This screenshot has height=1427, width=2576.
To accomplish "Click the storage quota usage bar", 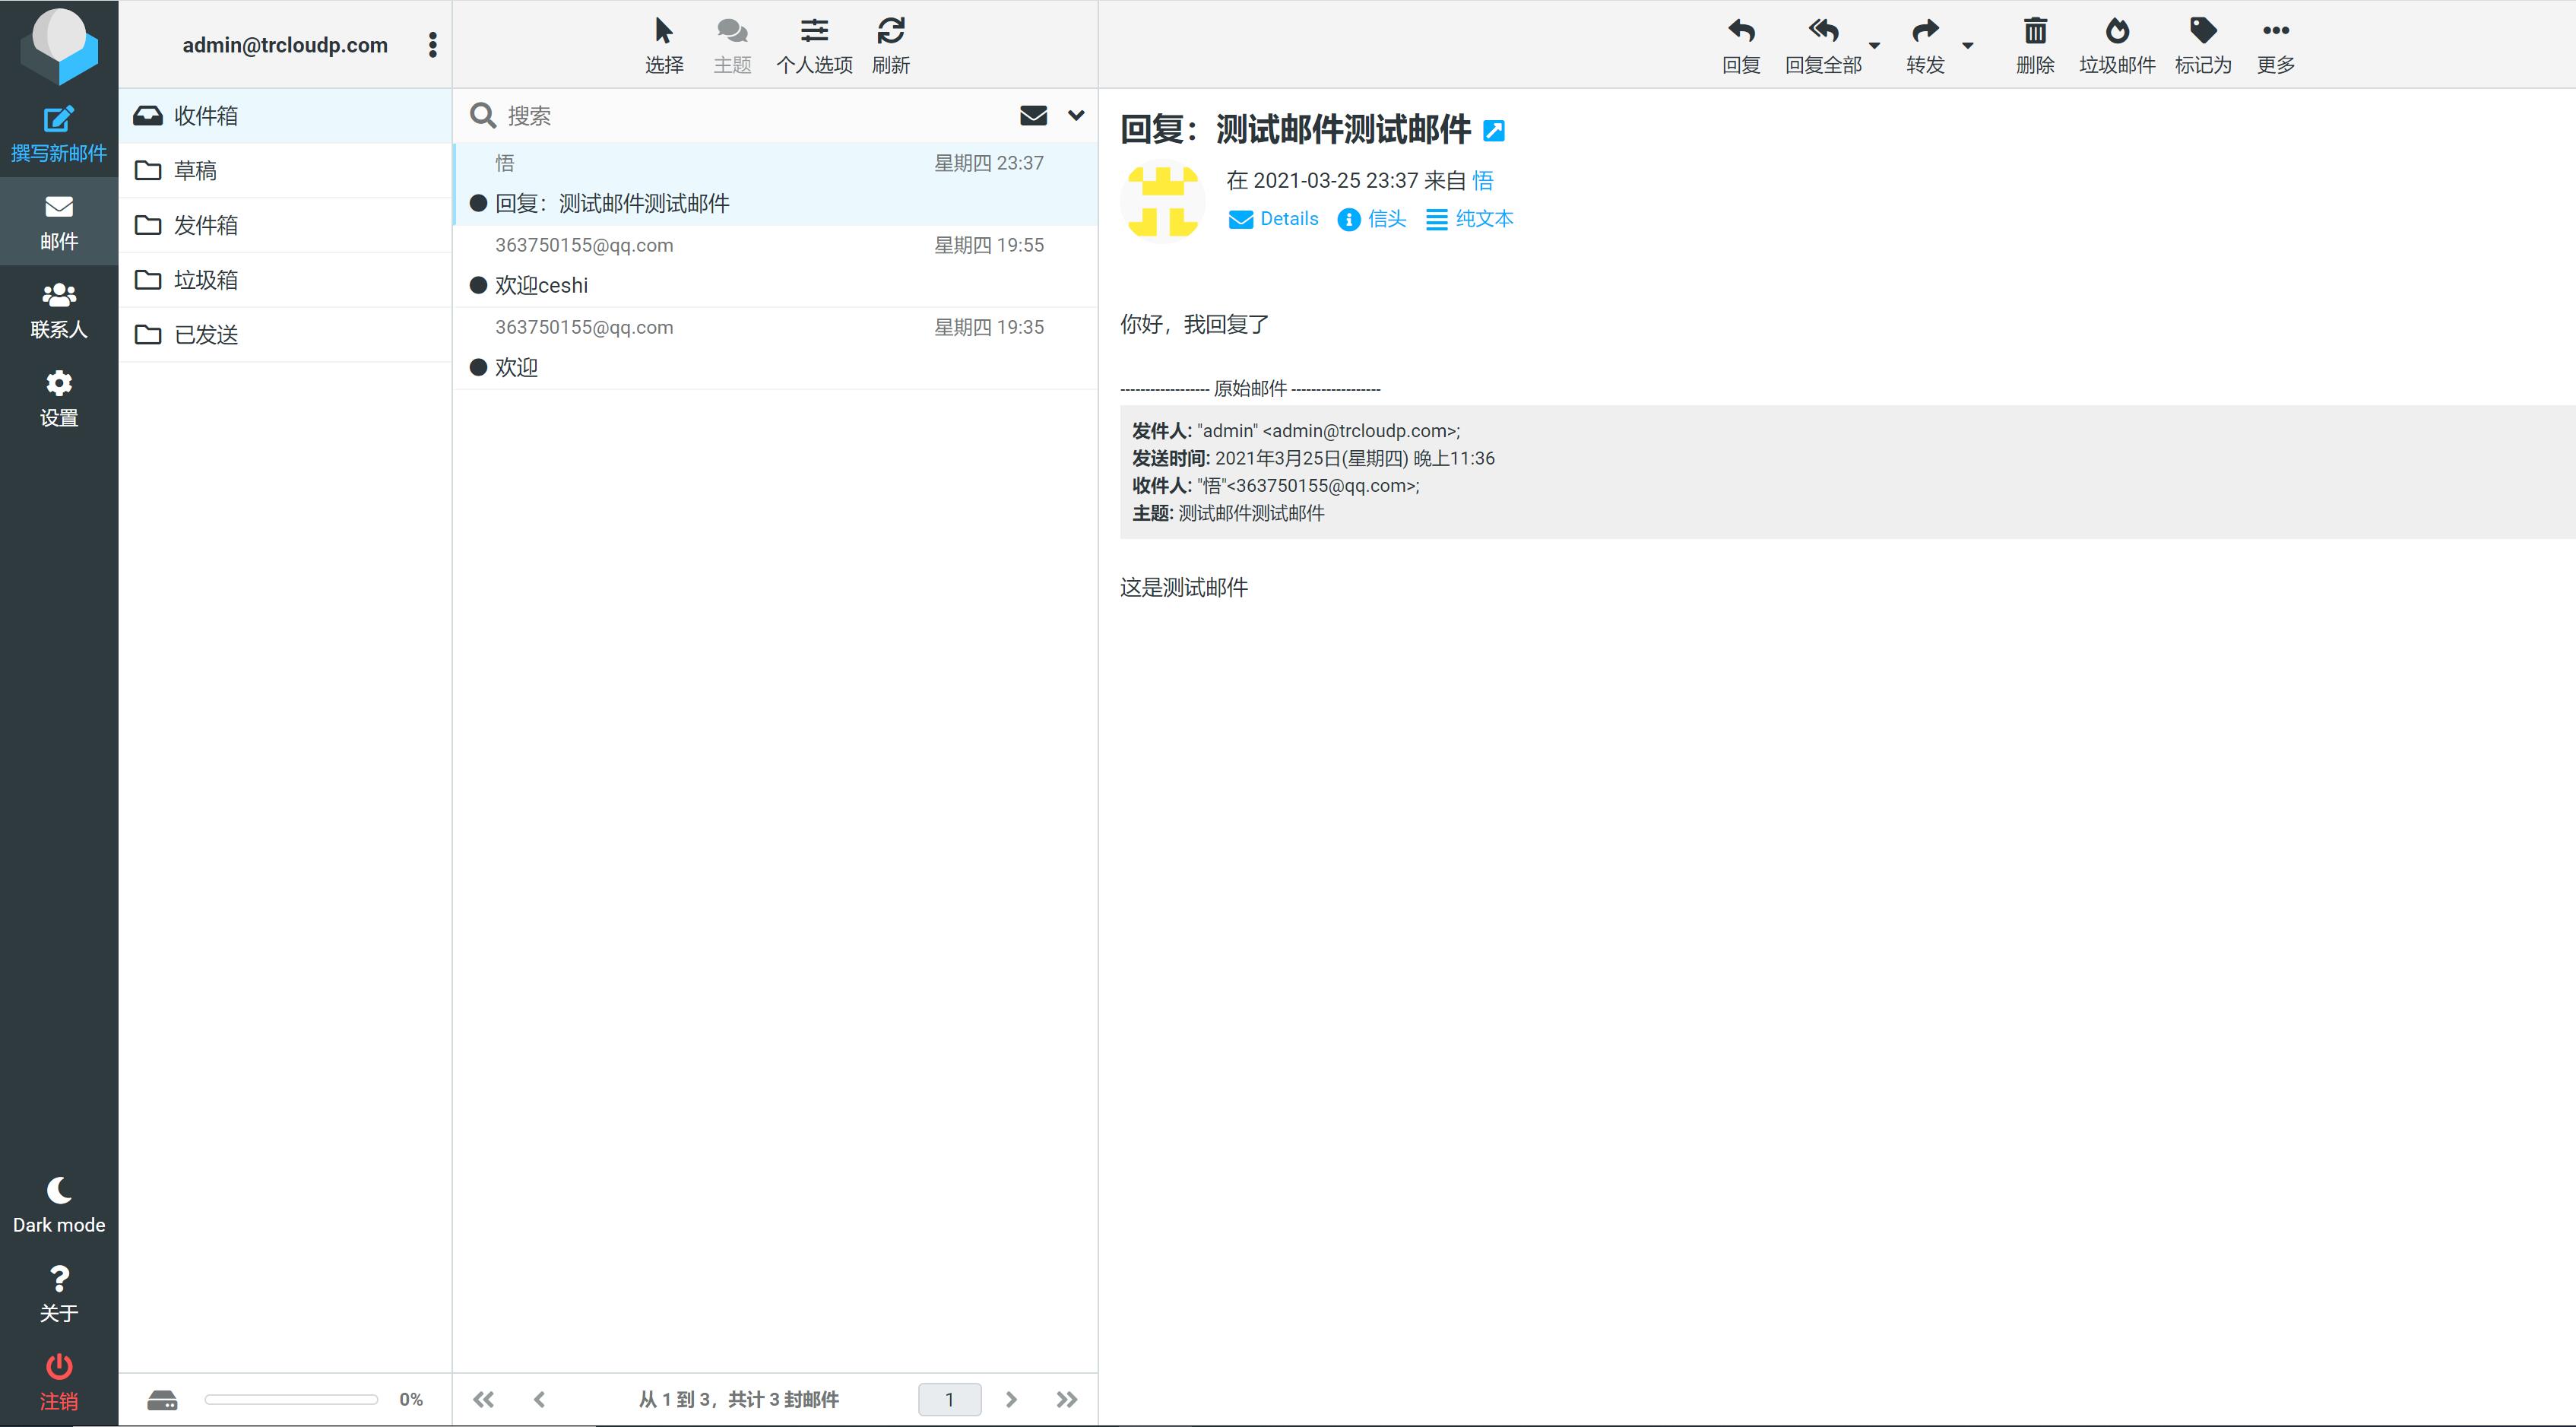I will (290, 1399).
